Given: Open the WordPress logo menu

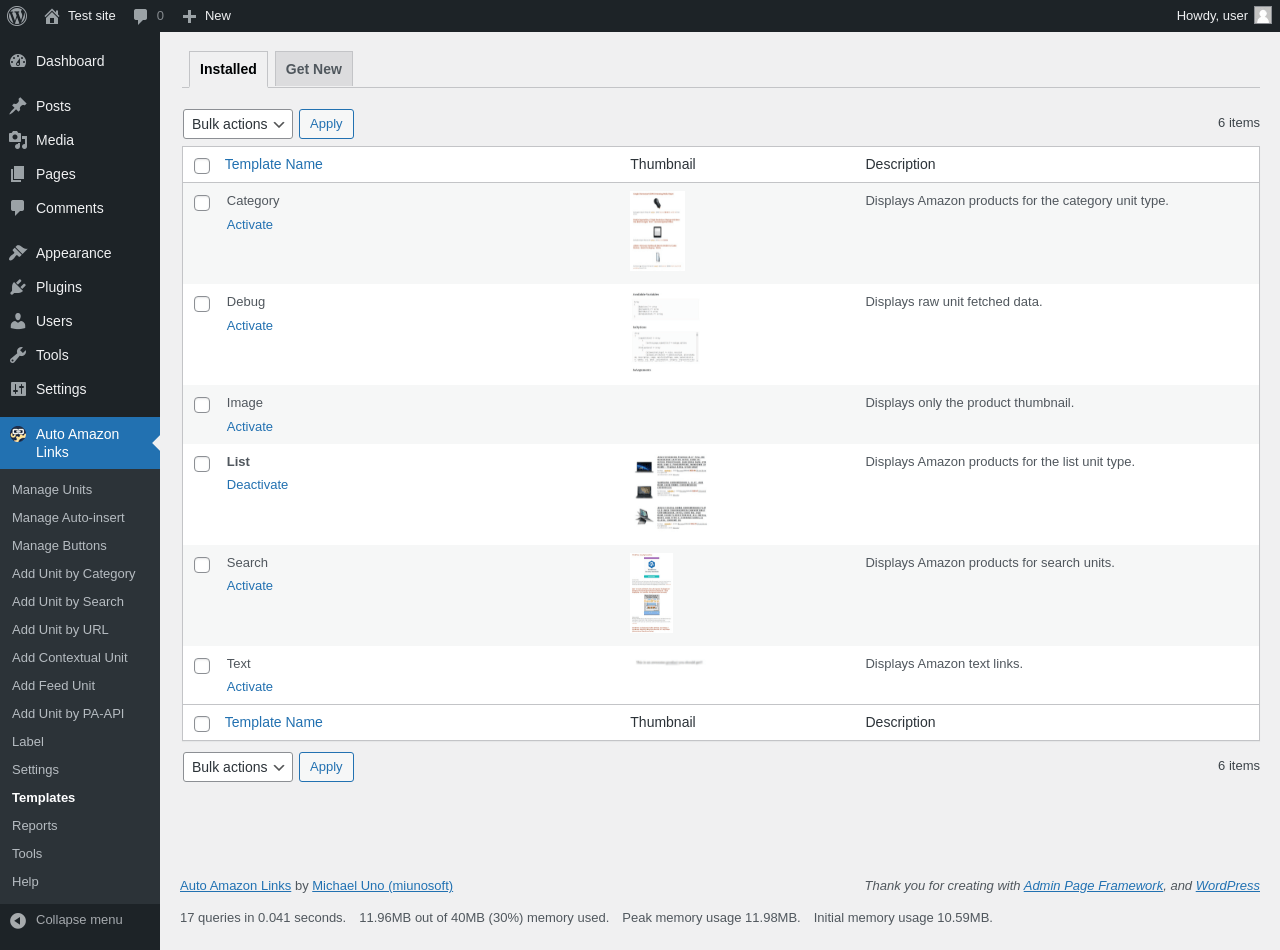Looking at the screenshot, I should pyautogui.click(x=17, y=16).
